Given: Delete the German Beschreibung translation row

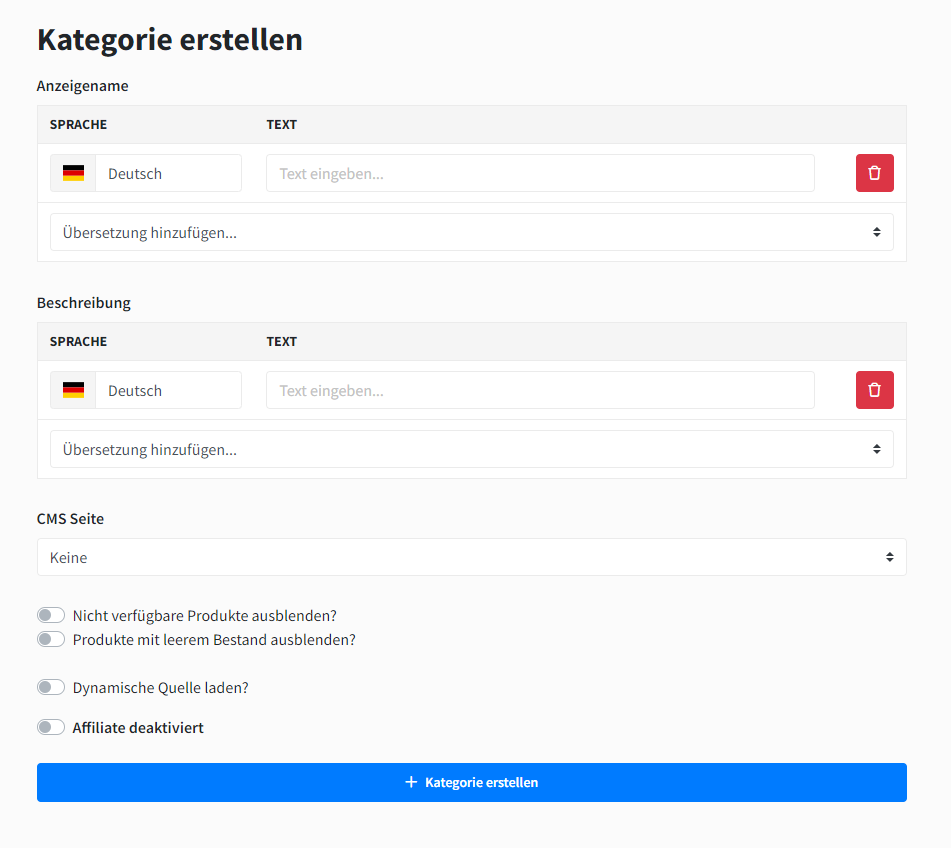Looking at the screenshot, I should tap(874, 390).
